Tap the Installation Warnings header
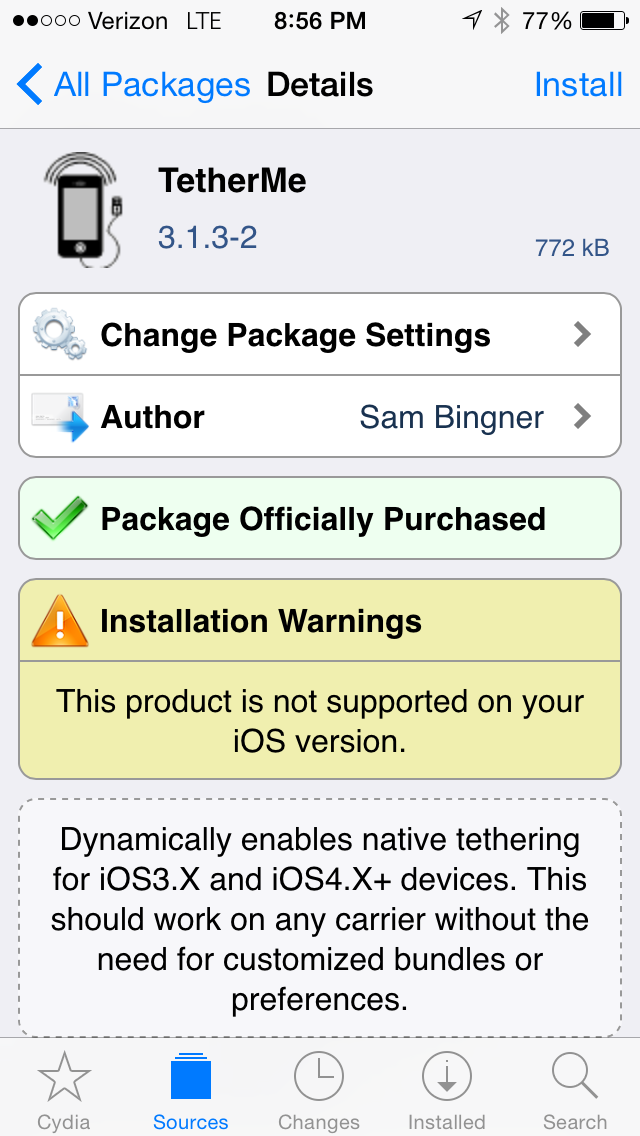This screenshot has height=1136, width=640. tap(320, 620)
